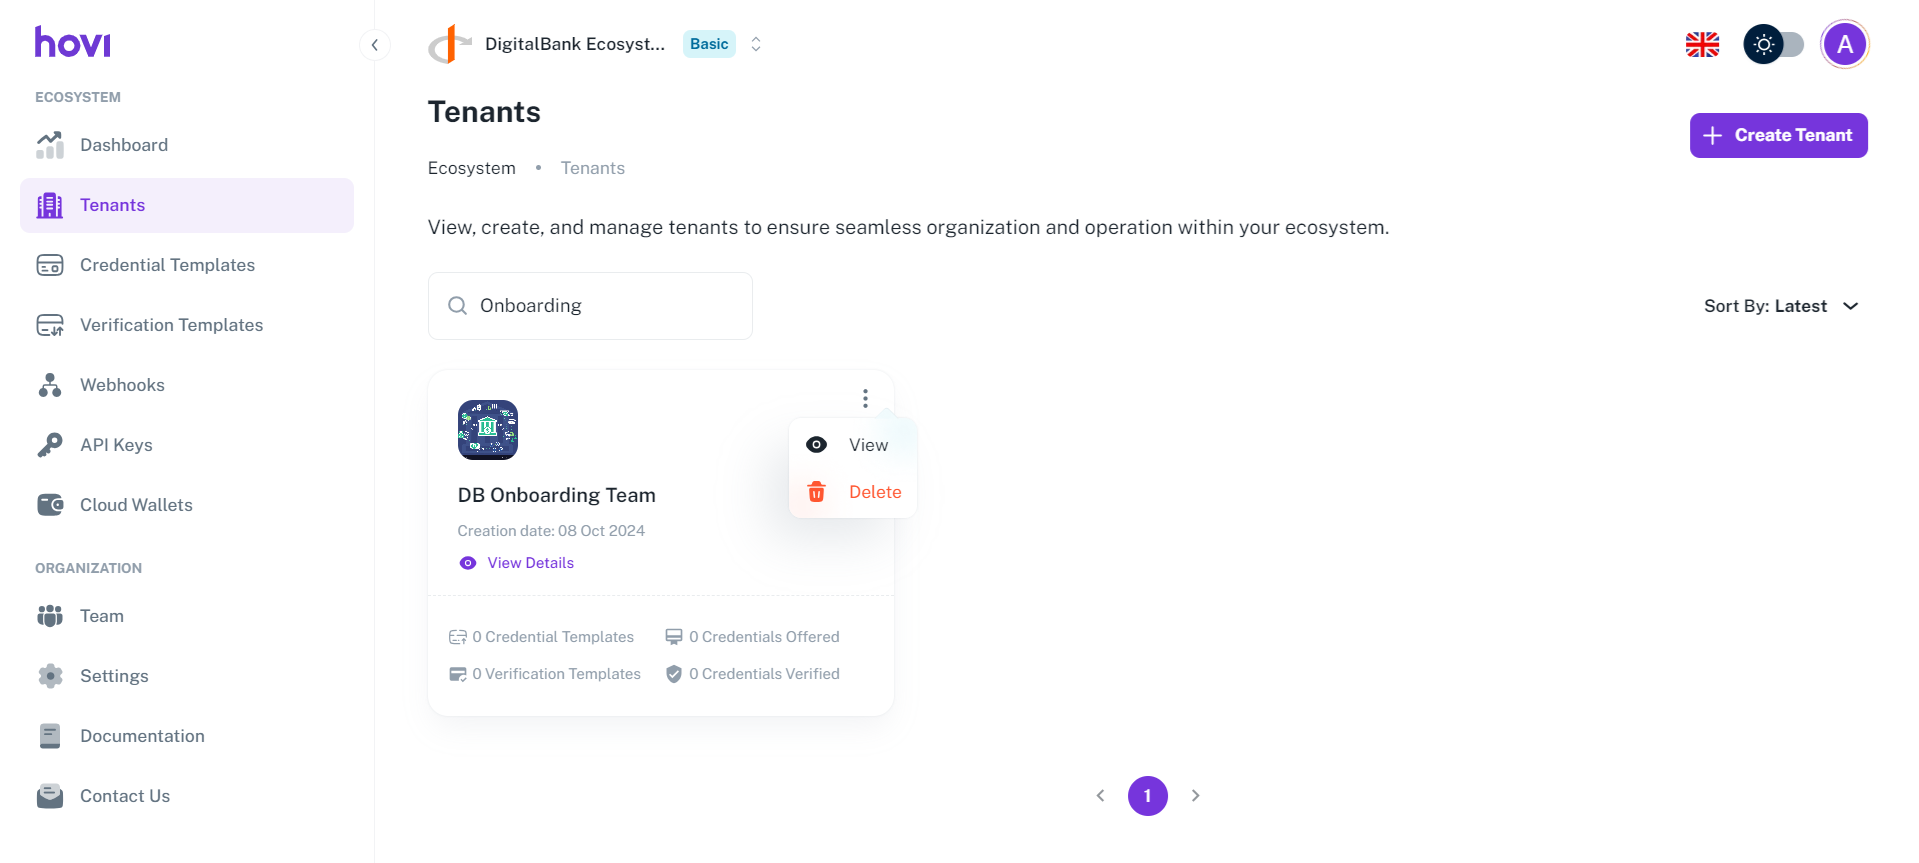The width and height of the screenshot is (1919, 863).
Task: Click the user avatar icon
Action: 1844,44
